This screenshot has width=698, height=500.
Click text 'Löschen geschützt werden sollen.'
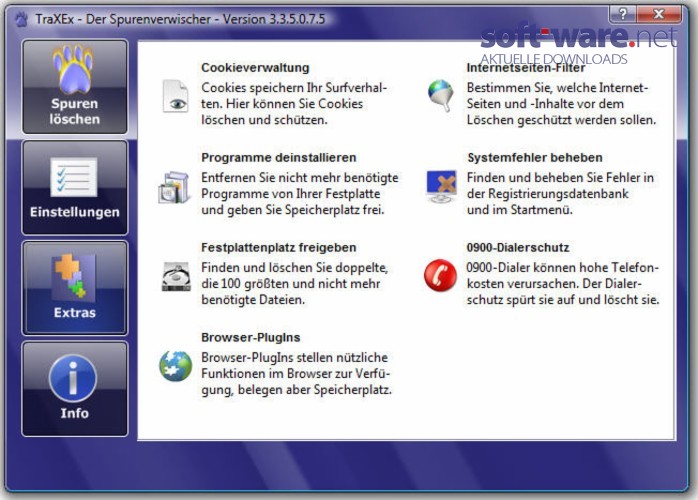tap(561, 120)
